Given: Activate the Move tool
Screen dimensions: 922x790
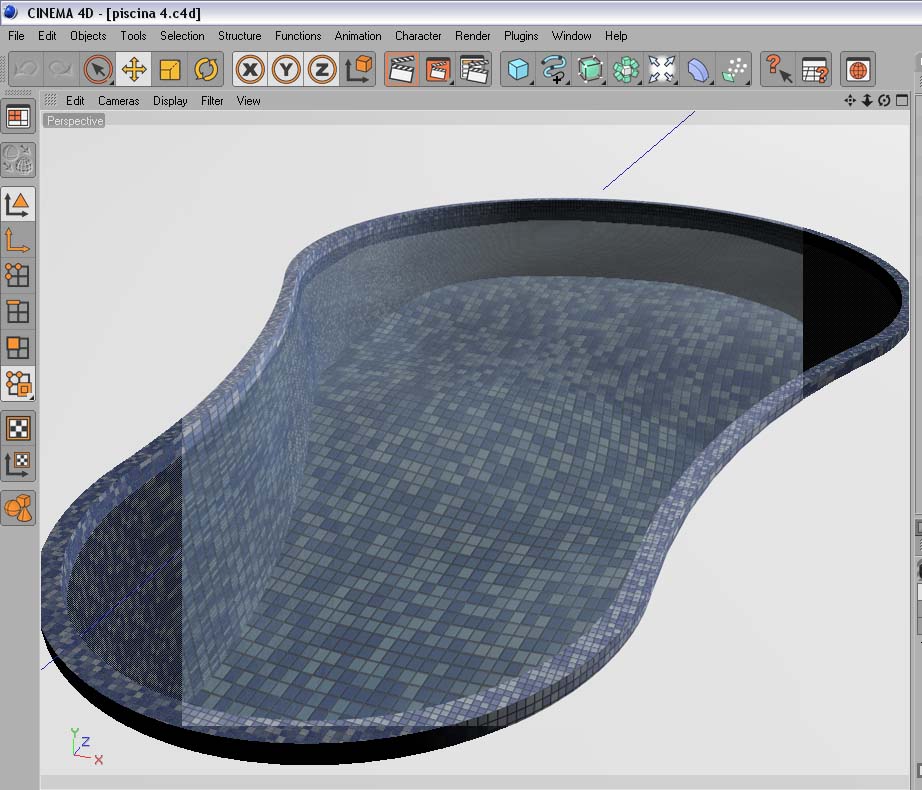Looking at the screenshot, I should click(134, 70).
